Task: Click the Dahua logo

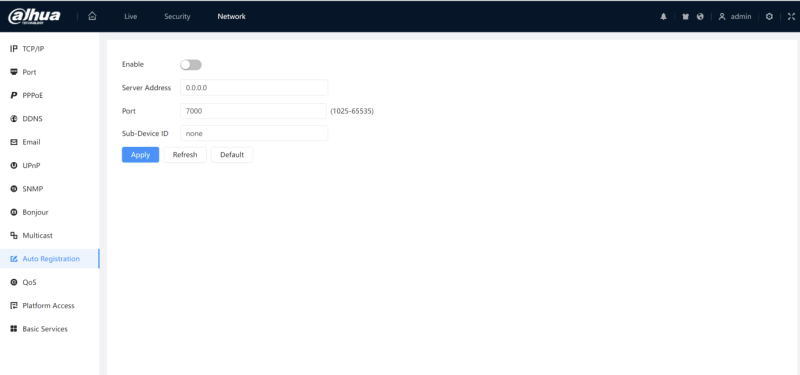Action: tap(34, 16)
